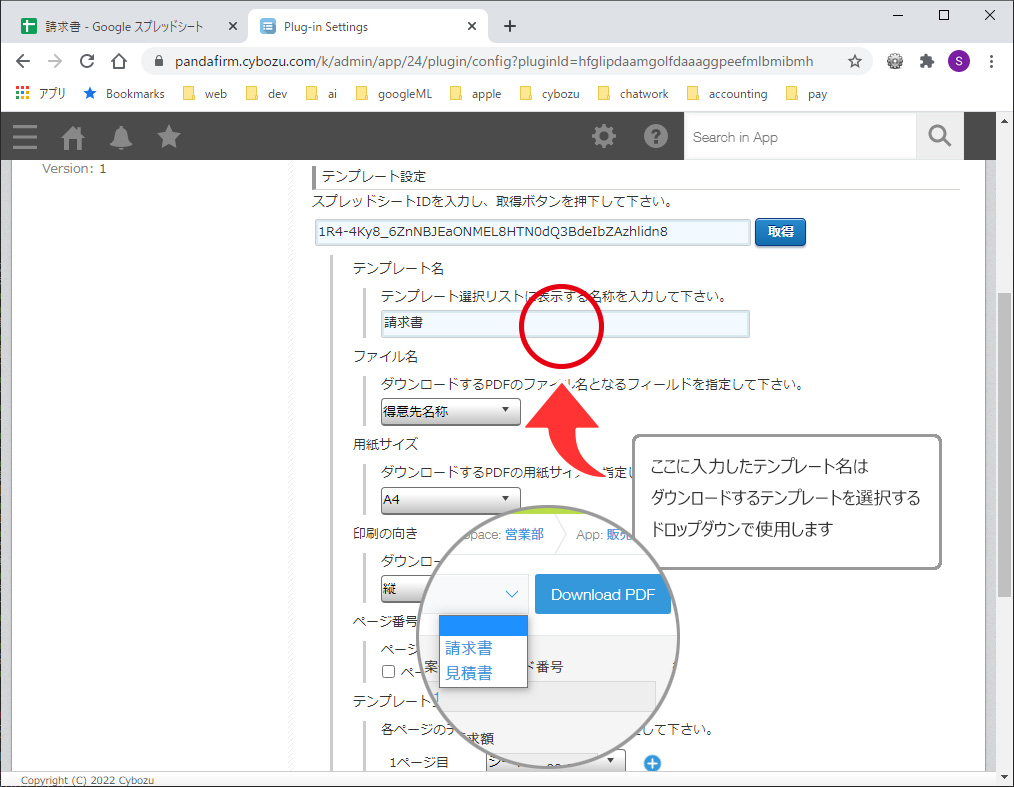Toggle the page number checkbox

tap(389, 672)
